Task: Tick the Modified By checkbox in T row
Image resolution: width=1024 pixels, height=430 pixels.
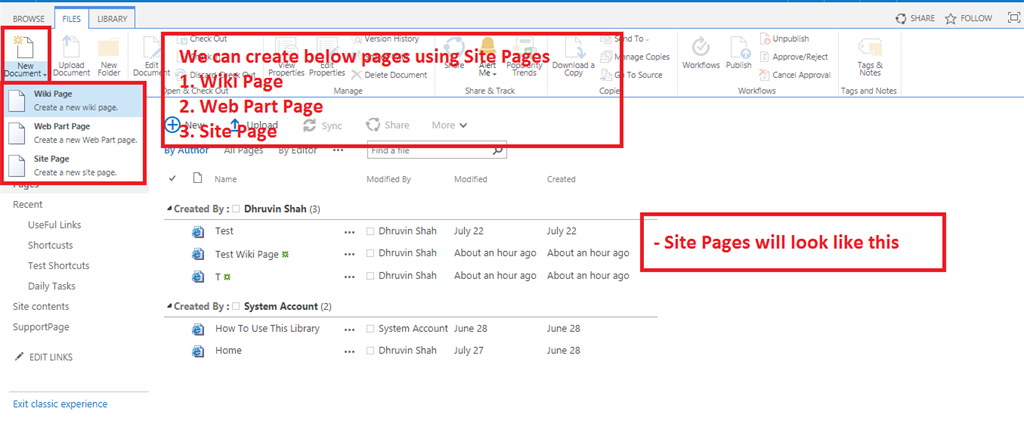Action: (x=370, y=276)
